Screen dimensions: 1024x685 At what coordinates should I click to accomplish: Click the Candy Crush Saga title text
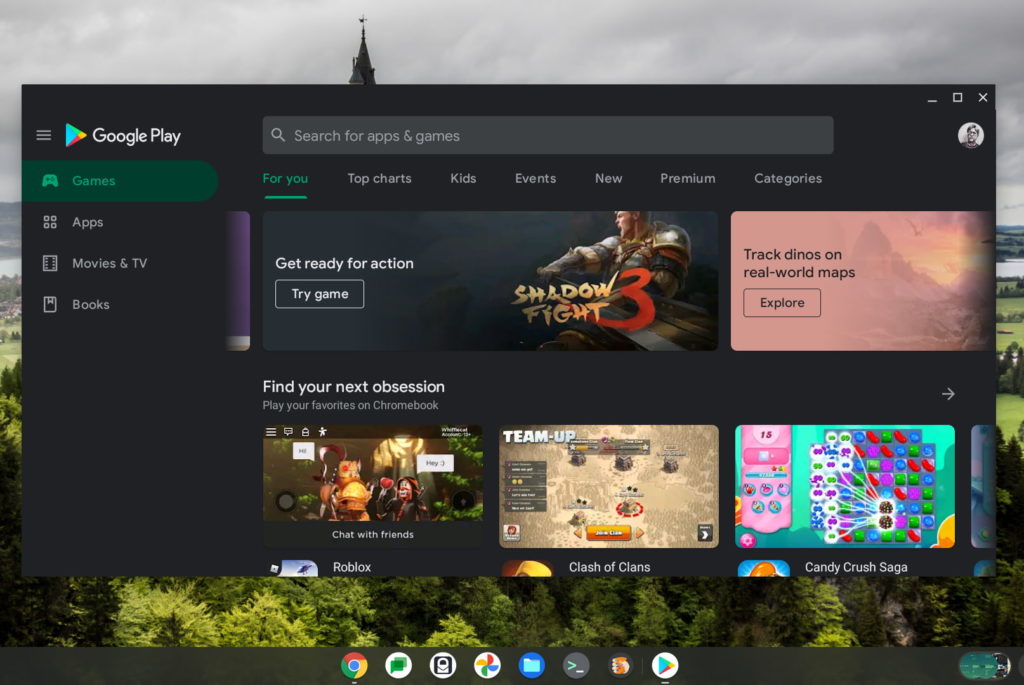point(856,567)
